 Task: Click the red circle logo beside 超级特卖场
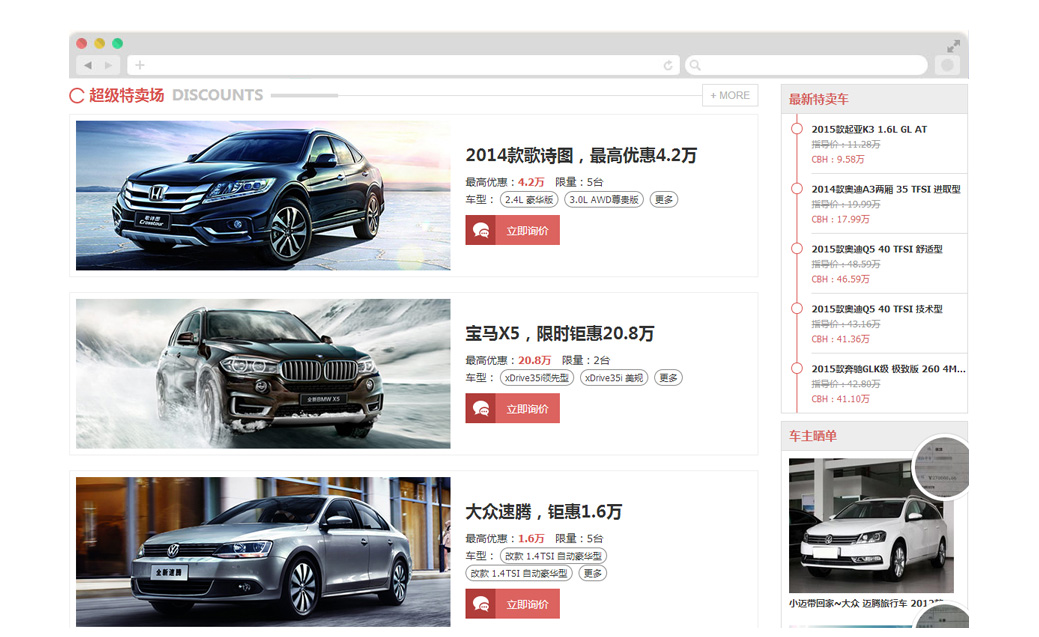tap(77, 95)
